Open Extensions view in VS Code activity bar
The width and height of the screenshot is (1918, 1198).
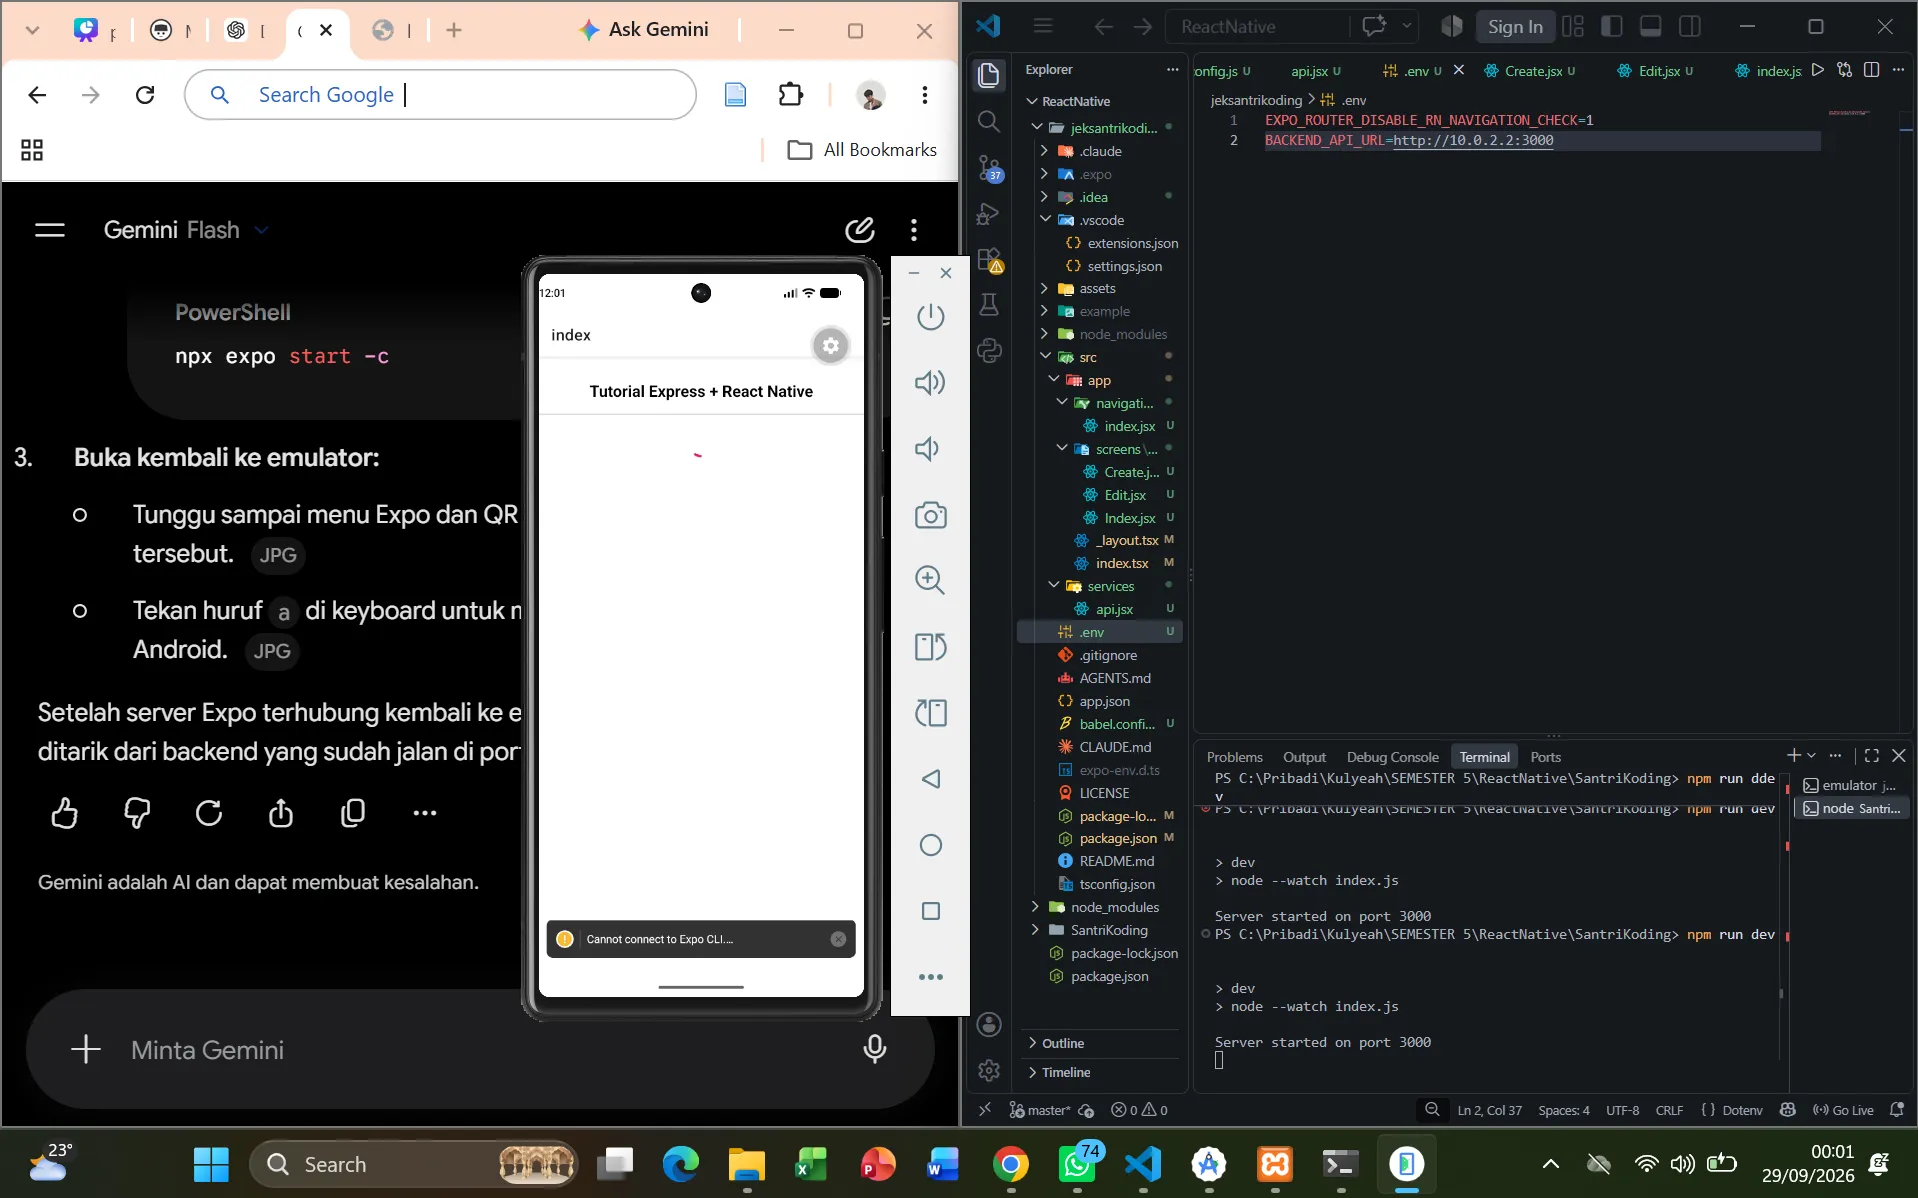pos(988,260)
